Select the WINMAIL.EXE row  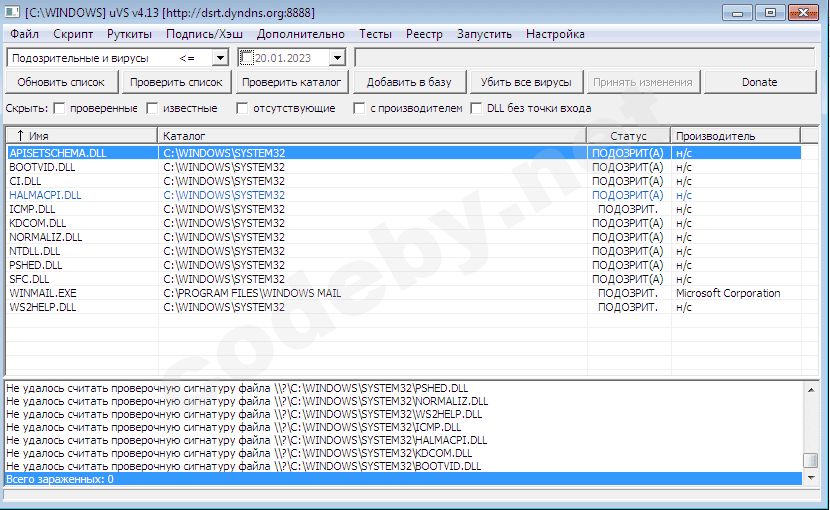404,293
